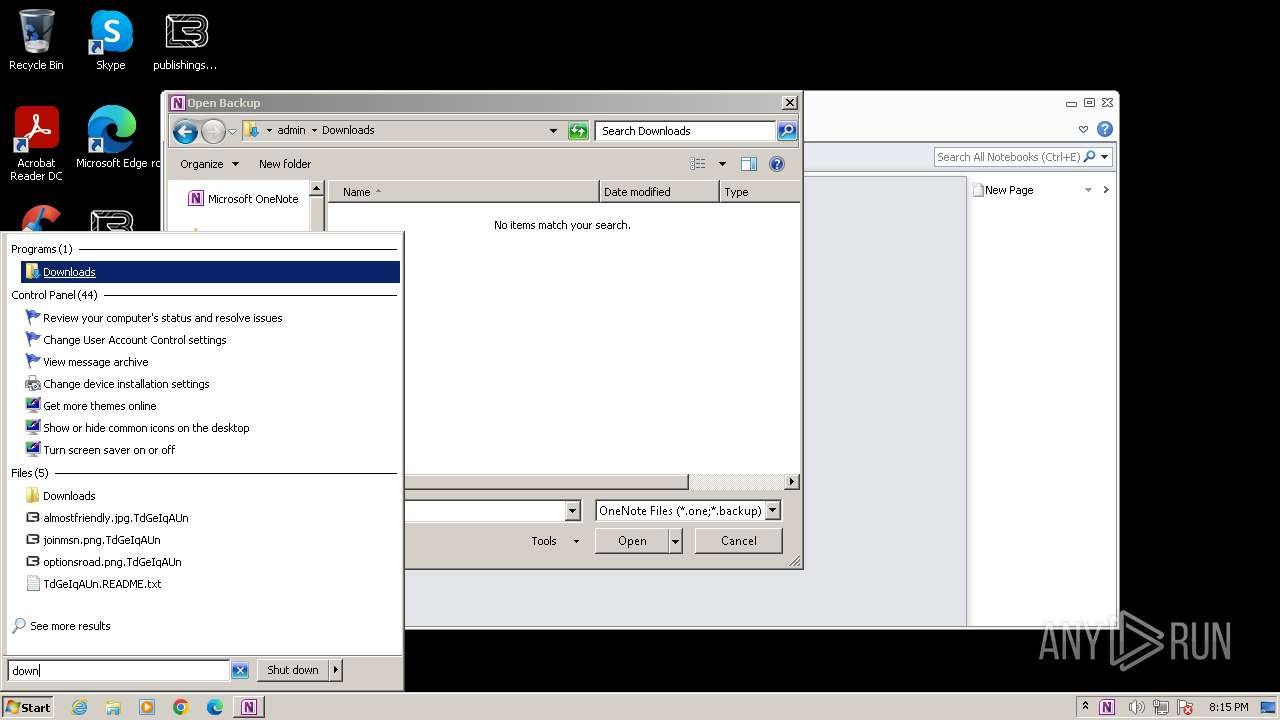Click the forward navigation arrow
The width and height of the screenshot is (1280, 720).
tap(213, 131)
